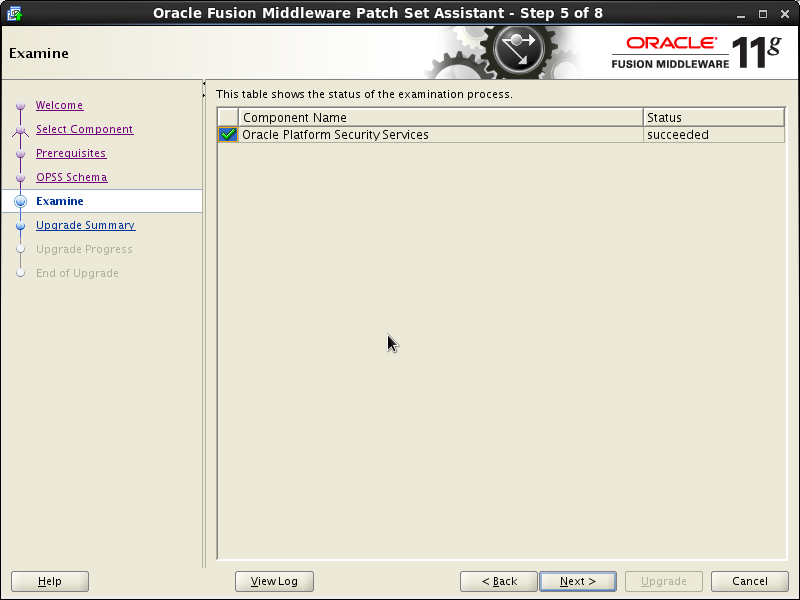Collapse the navigation pane with divider arrow

point(204,84)
